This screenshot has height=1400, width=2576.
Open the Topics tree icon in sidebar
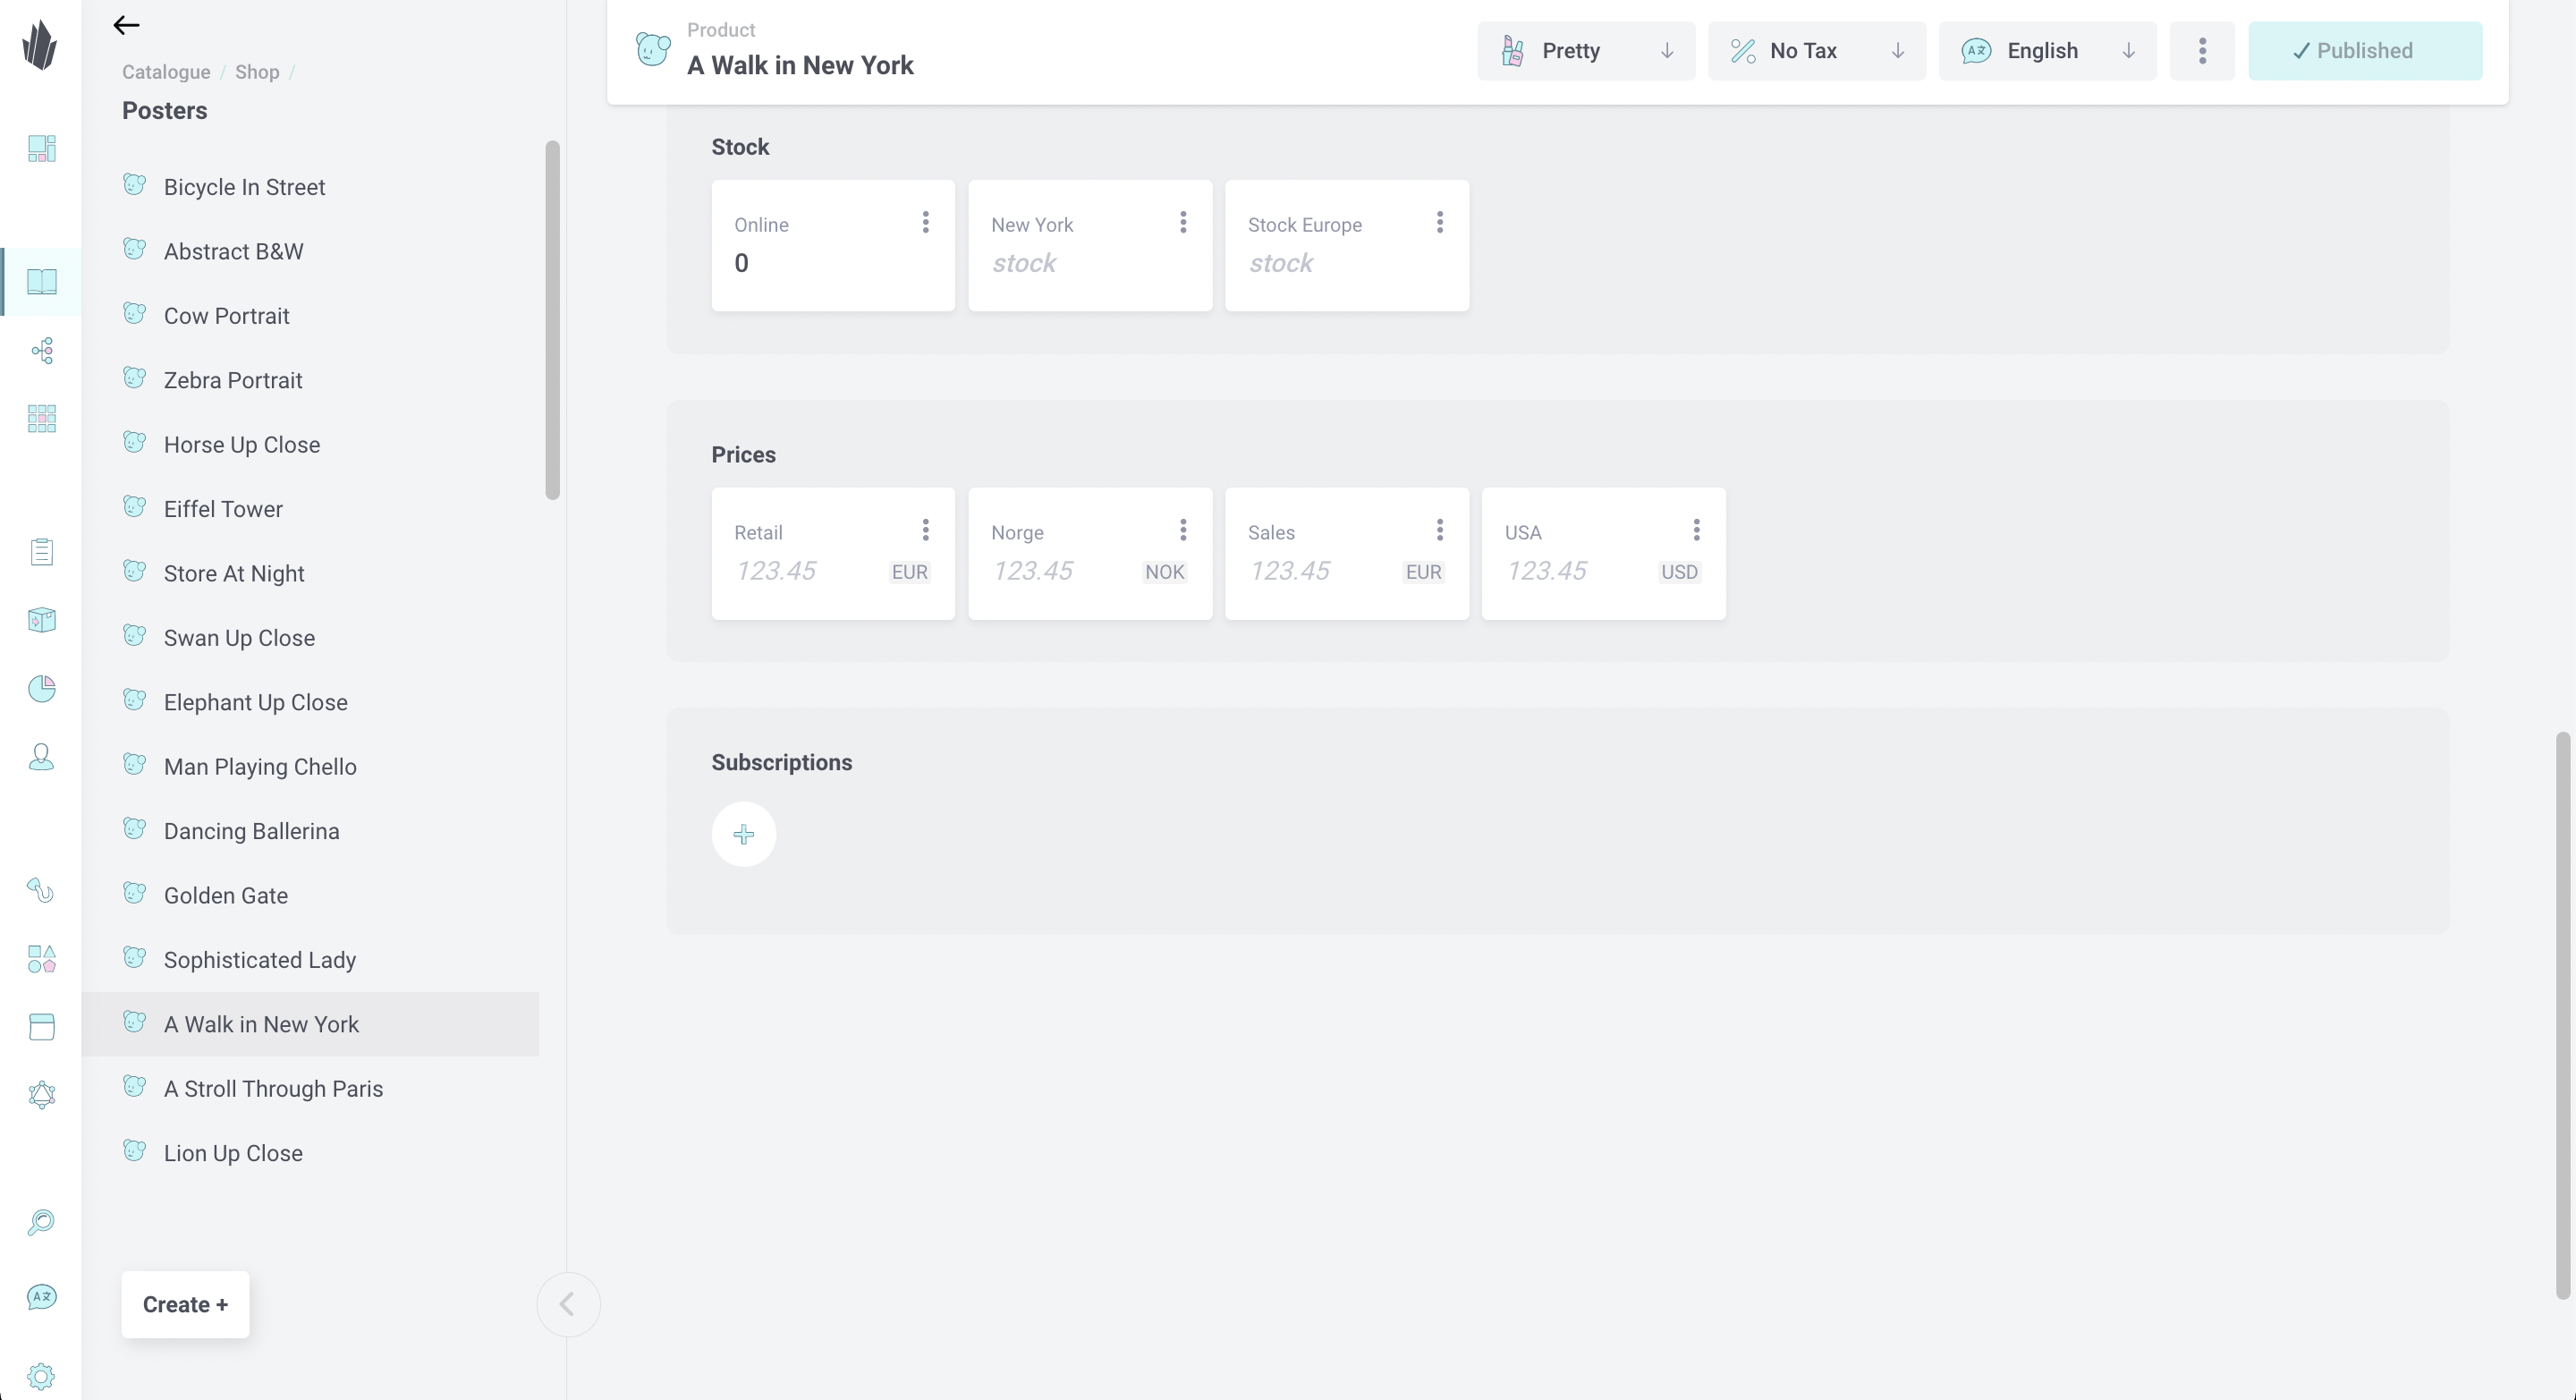(41, 350)
